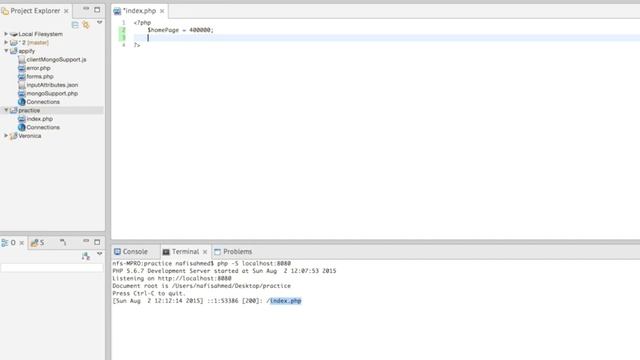Select clientMongoSupport.js in the tree

point(56,60)
